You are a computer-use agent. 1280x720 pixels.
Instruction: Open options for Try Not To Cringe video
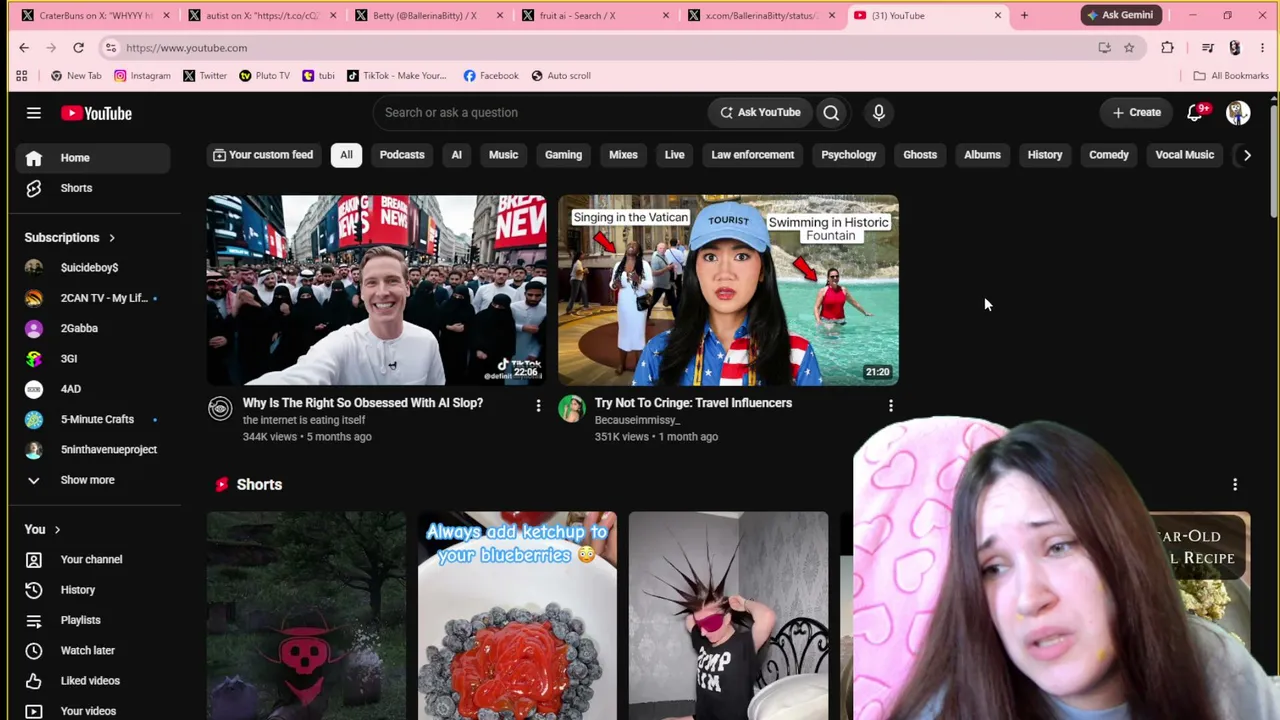(890, 406)
